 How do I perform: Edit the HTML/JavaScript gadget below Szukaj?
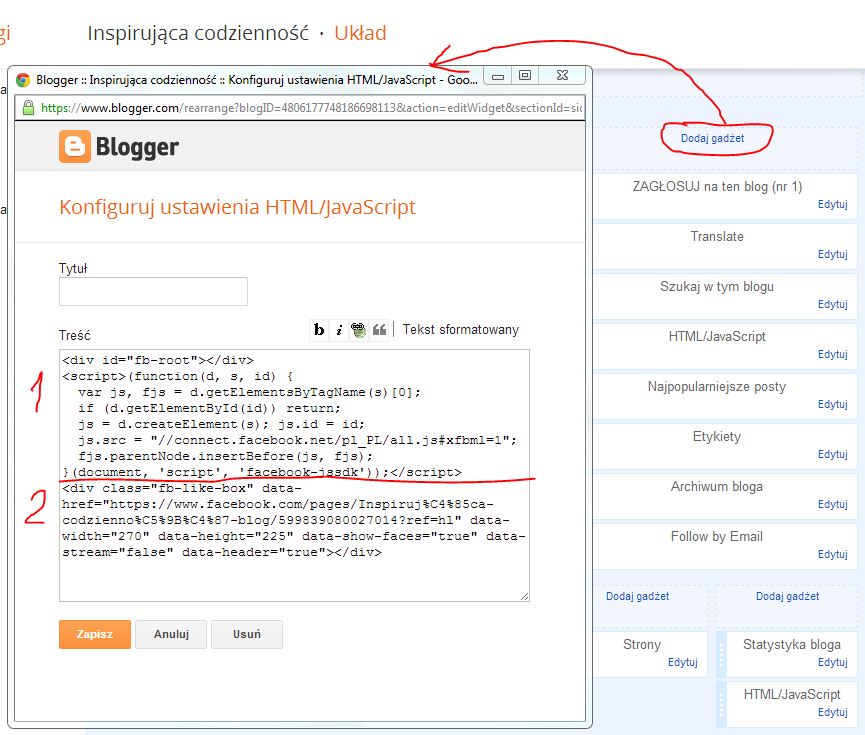click(x=832, y=354)
